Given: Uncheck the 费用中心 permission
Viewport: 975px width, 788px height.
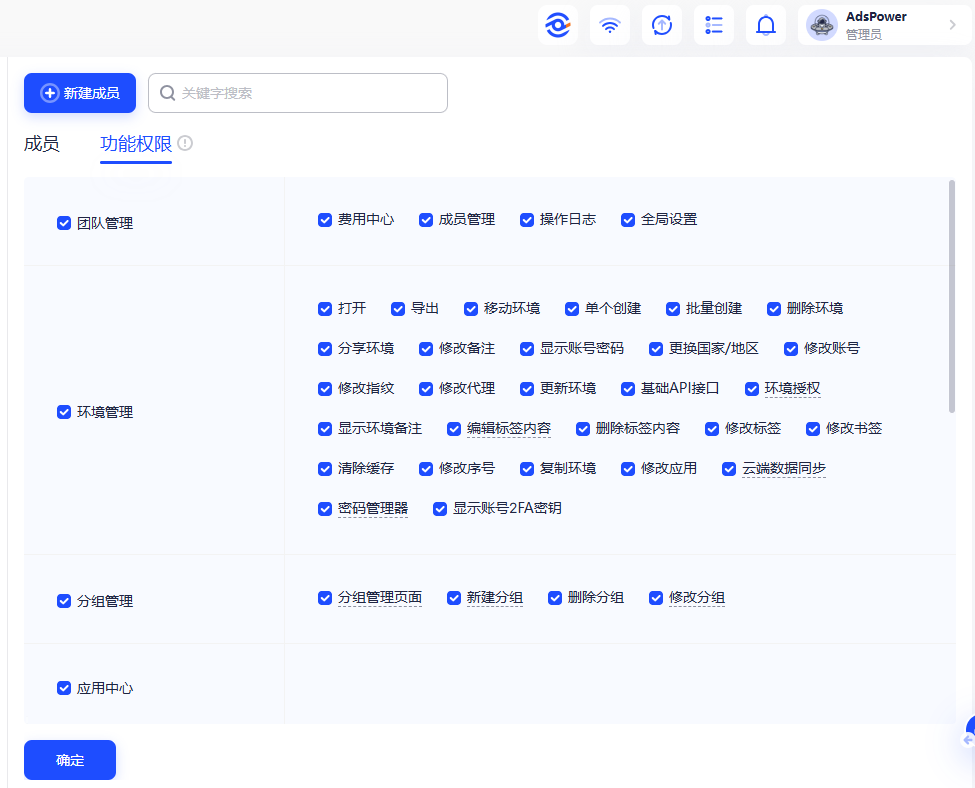Looking at the screenshot, I should [325, 220].
